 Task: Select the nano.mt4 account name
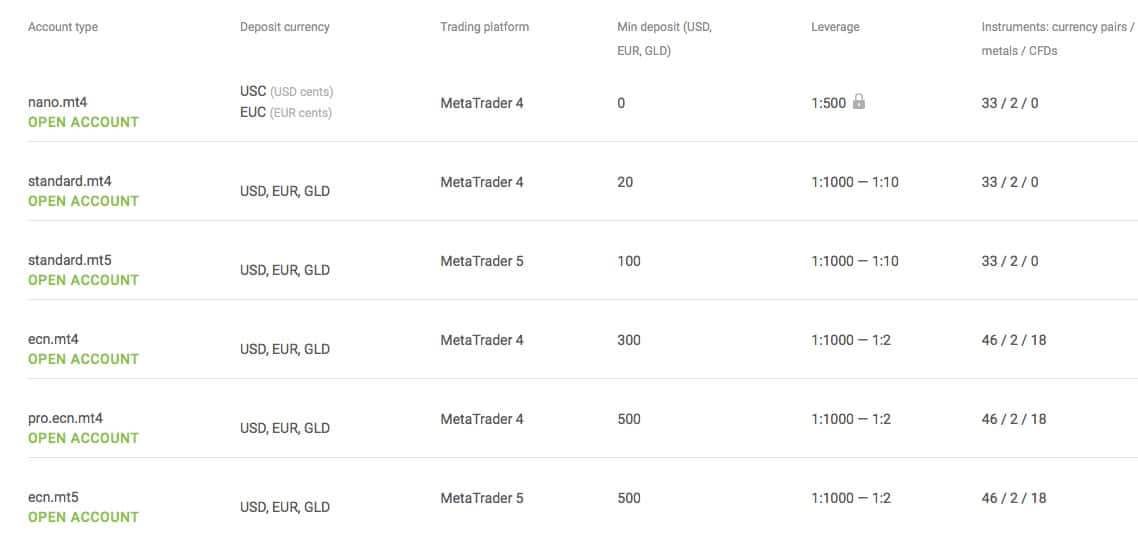[x=57, y=102]
